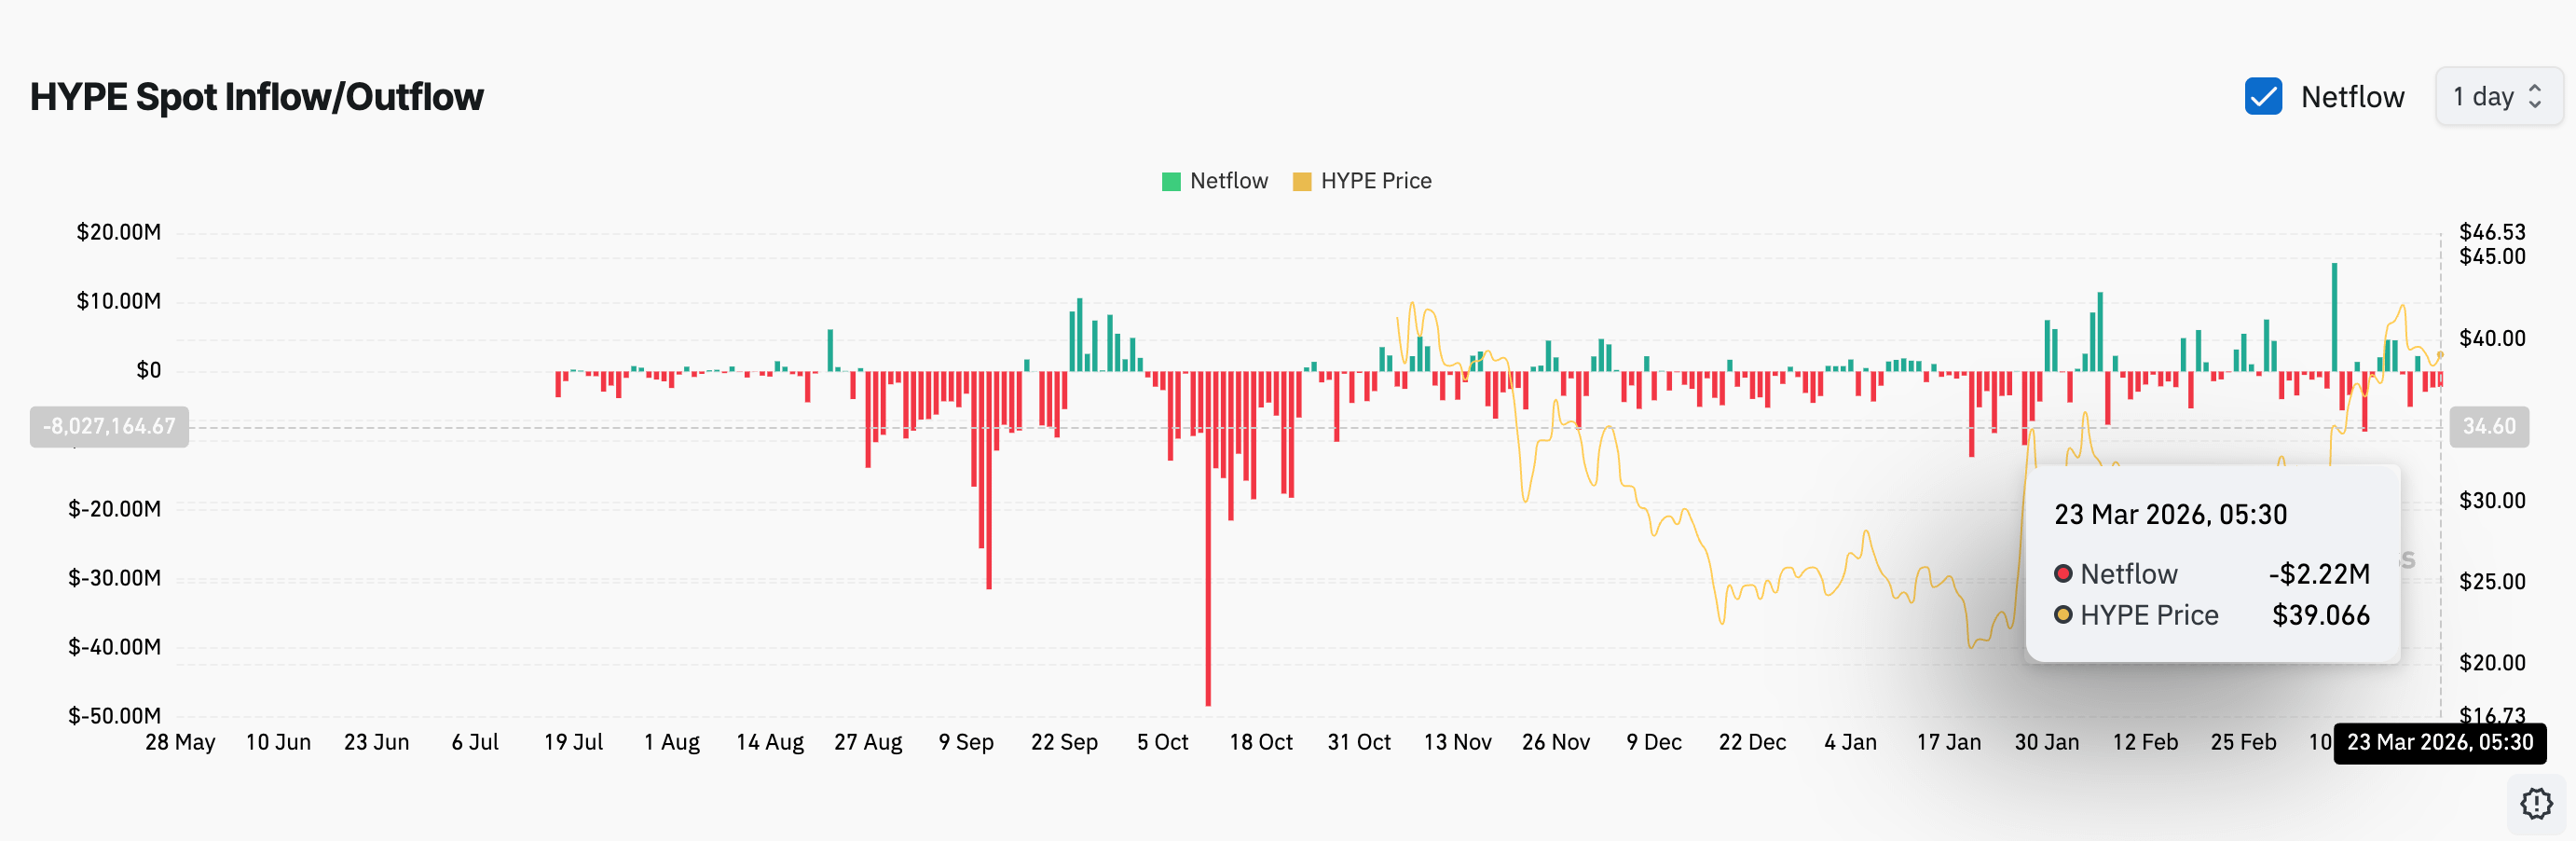Click the 22 Sep date label

[x=1064, y=742]
